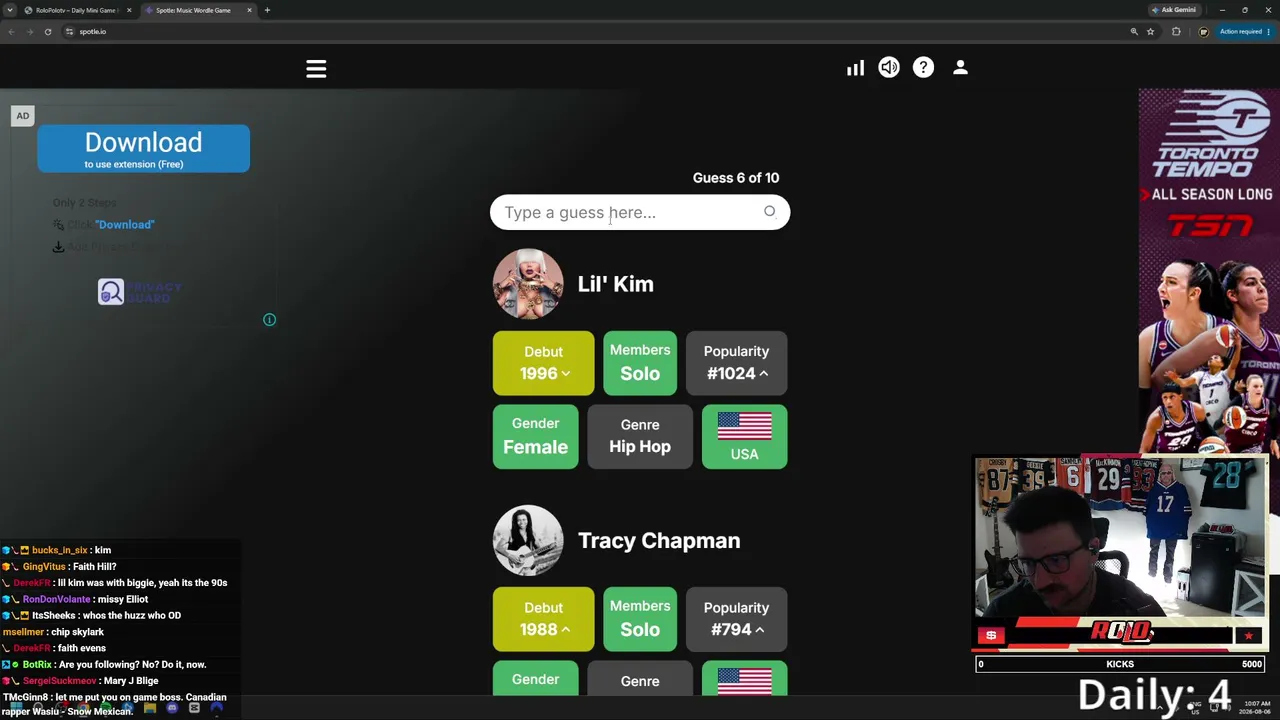Viewport: 1280px width, 720px height.
Task: Open the browser extensions puzzle icon
Action: point(1176,32)
